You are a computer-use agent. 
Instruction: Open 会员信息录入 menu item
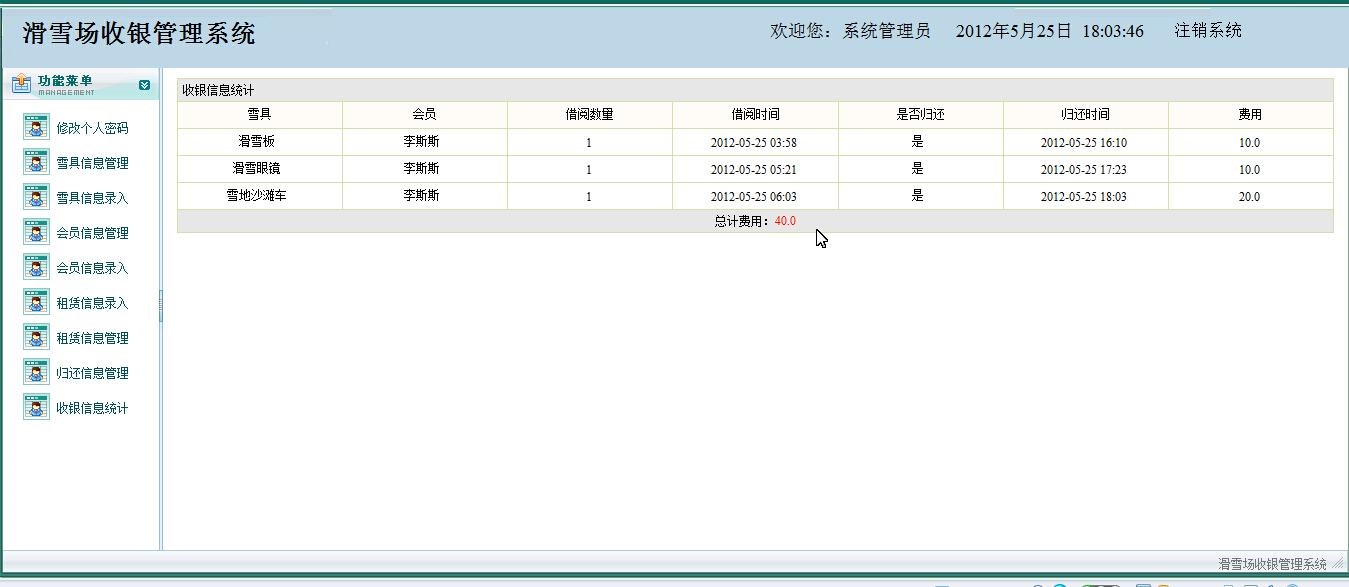click(x=92, y=268)
